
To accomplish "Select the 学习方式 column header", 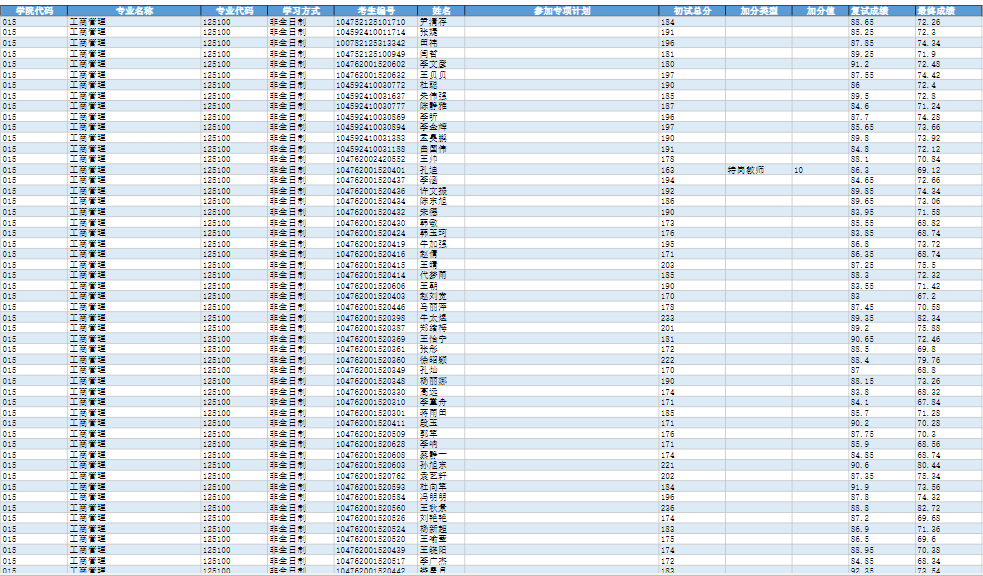I will click(x=300, y=9).
